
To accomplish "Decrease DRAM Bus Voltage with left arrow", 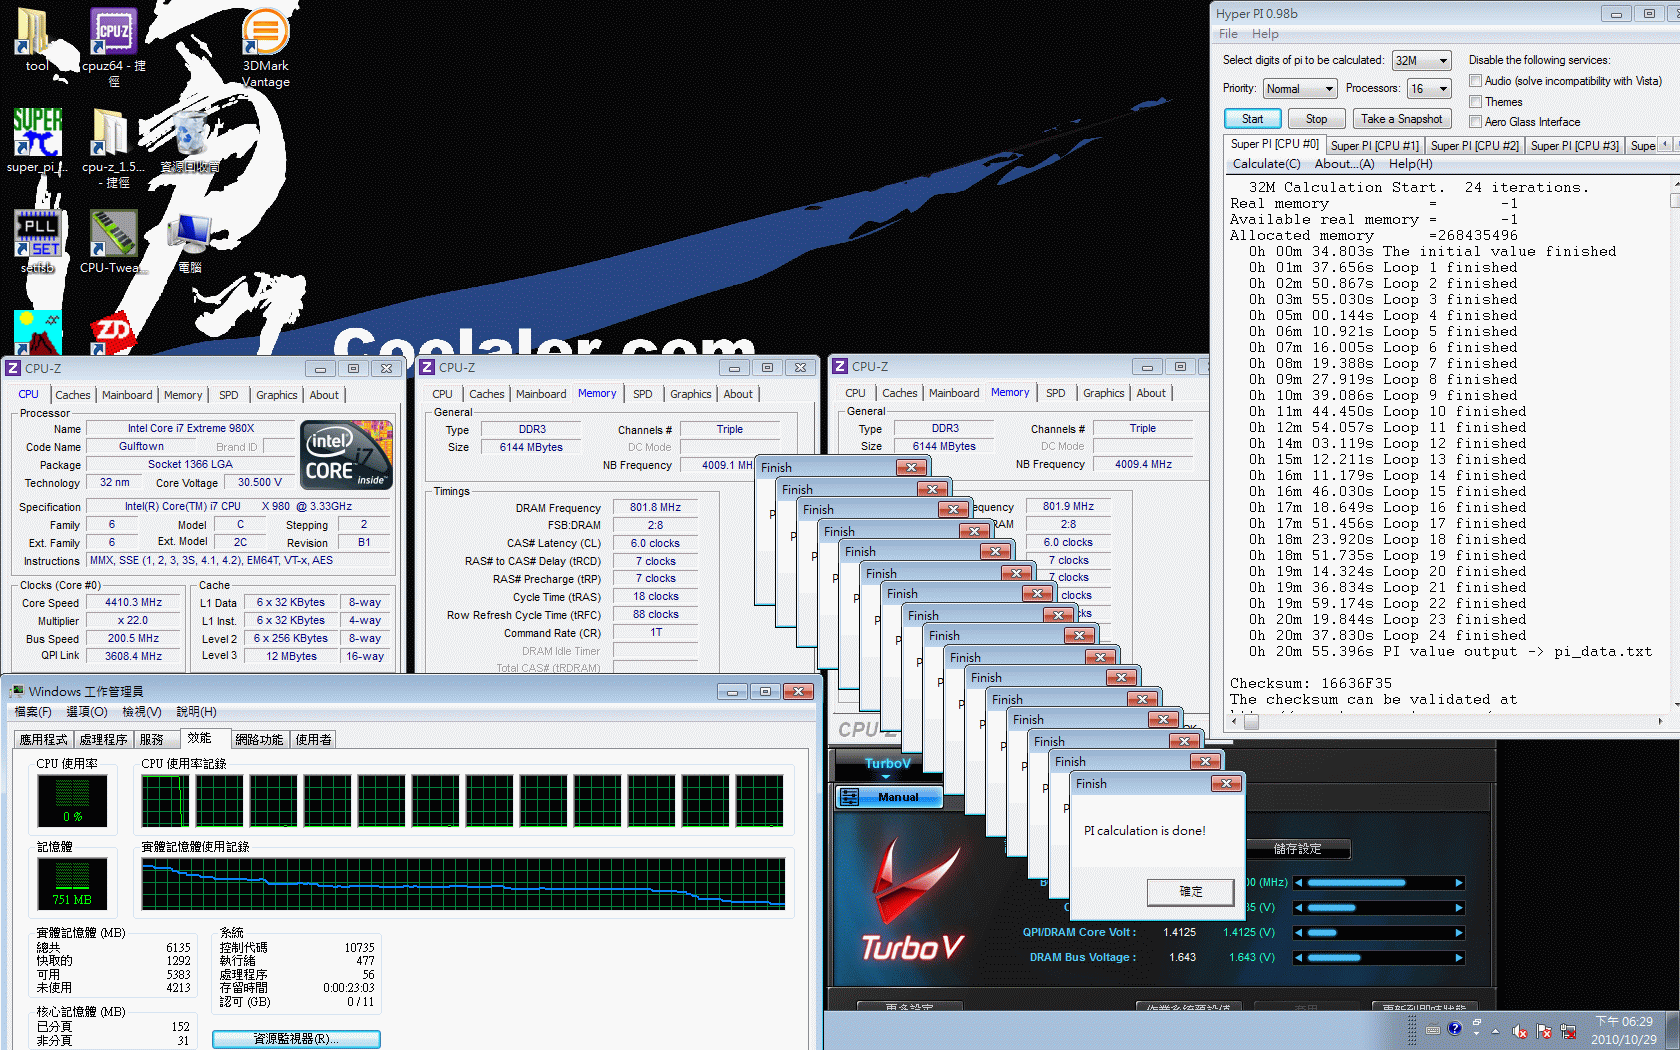I will (x=1298, y=958).
